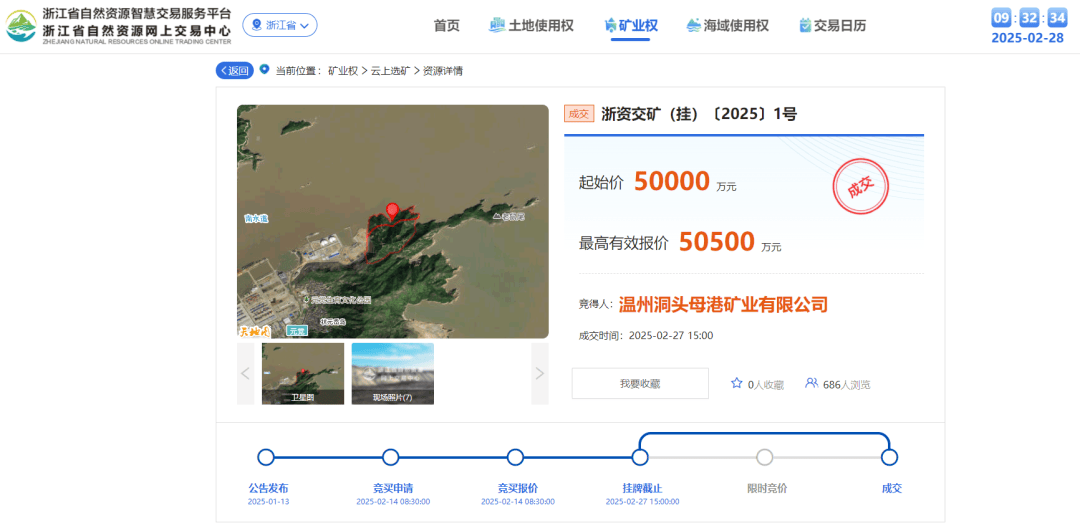Click the 公告发布 date 2025-01-13
1080x523 pixels.
point(269,502)
